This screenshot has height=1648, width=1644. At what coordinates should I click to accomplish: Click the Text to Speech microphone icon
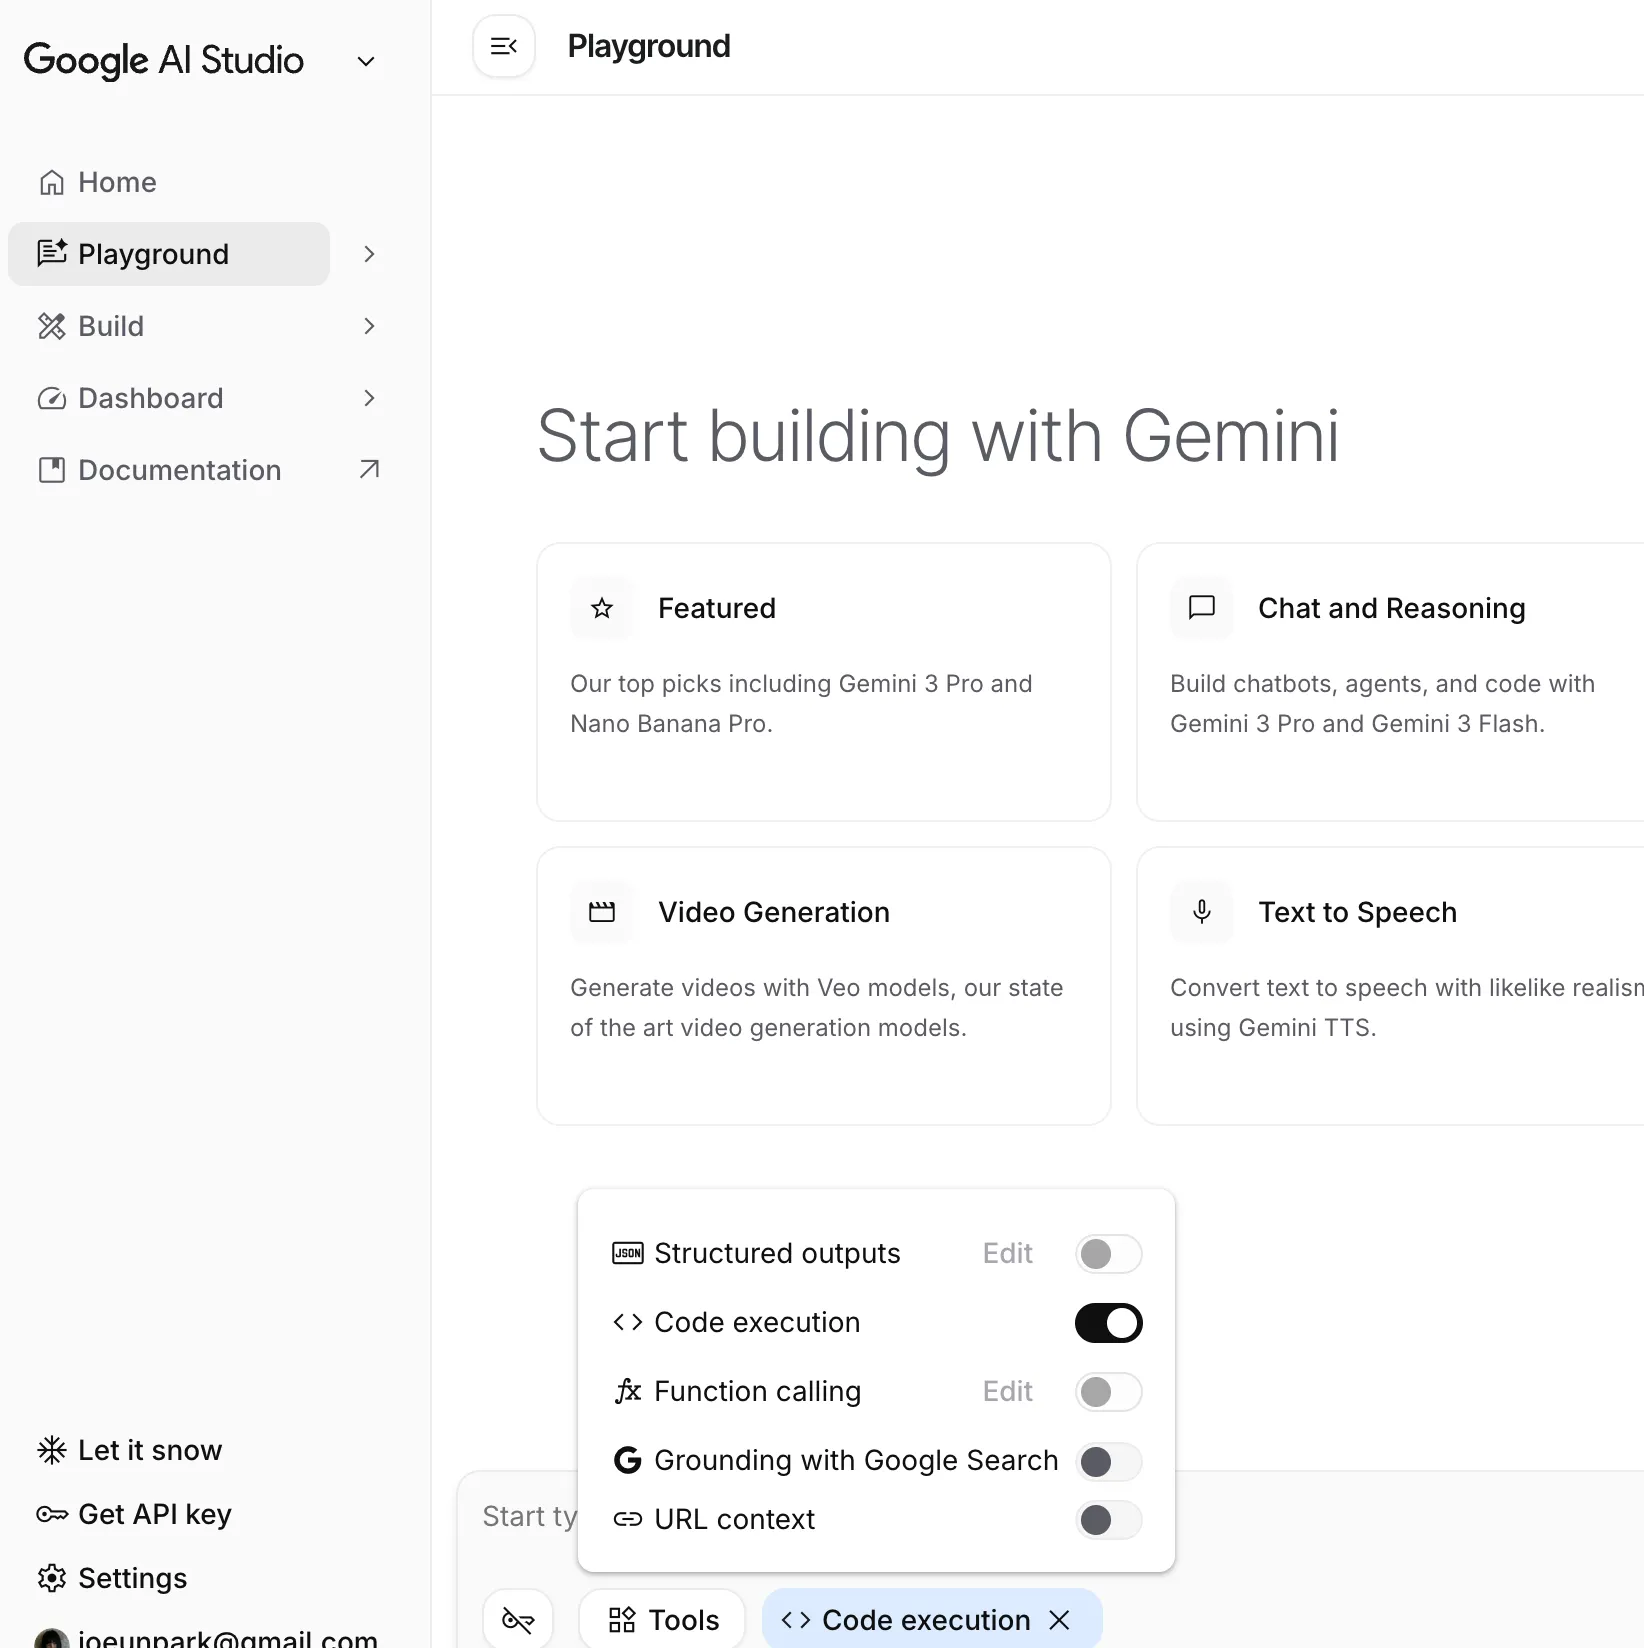click(1202, 912)
